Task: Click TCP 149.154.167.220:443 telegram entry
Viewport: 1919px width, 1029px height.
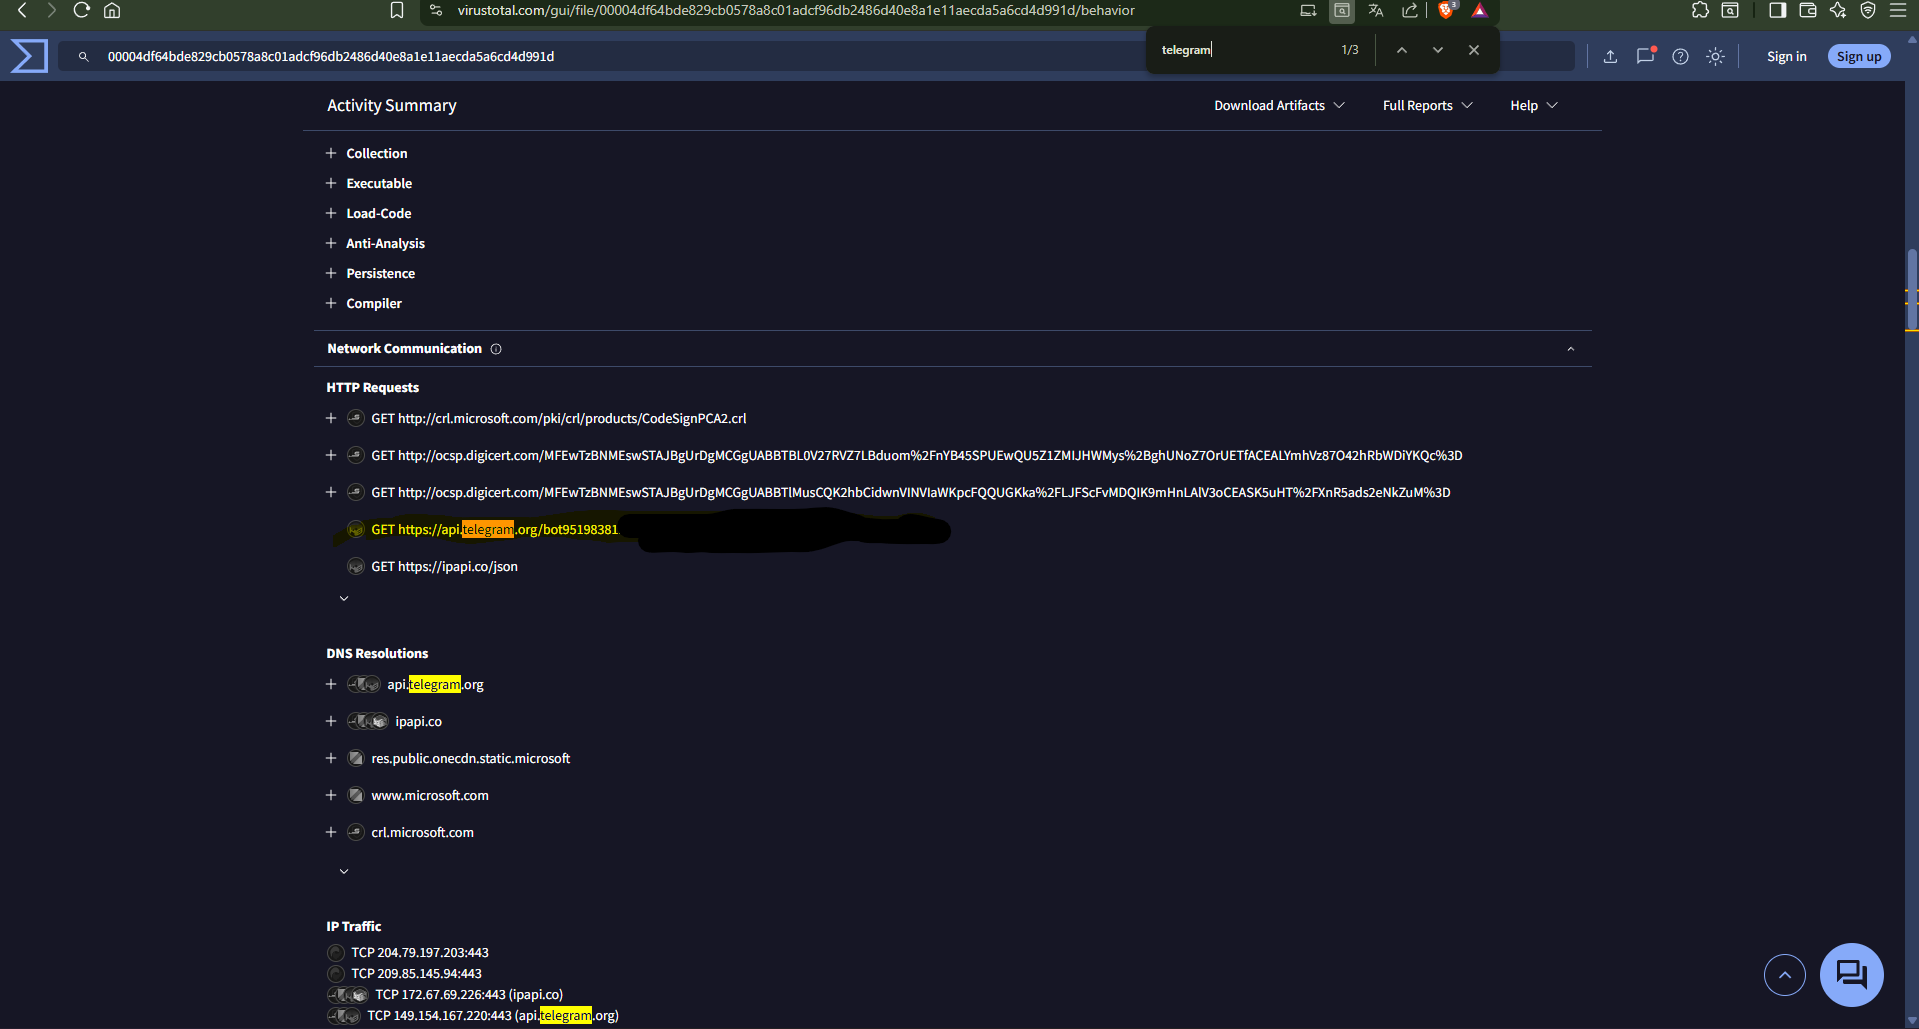Action: click(493, 1016)
